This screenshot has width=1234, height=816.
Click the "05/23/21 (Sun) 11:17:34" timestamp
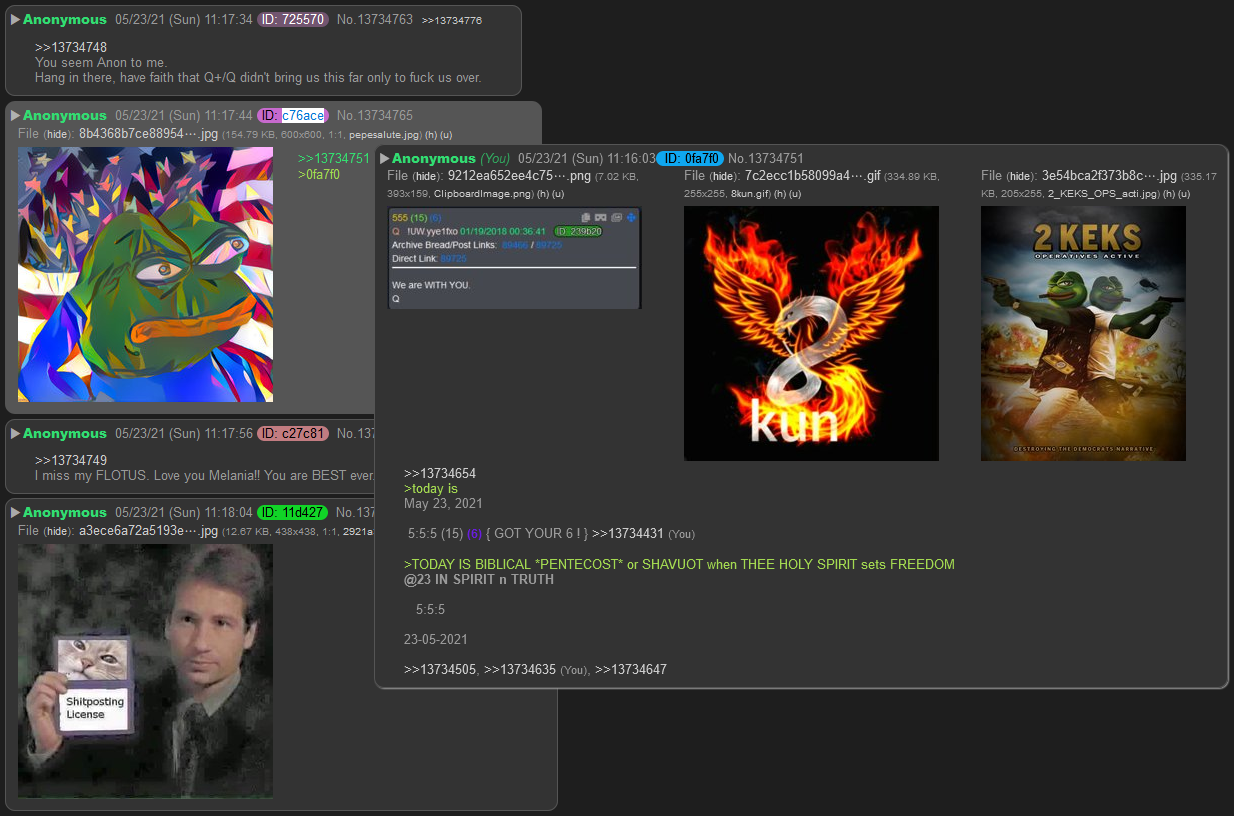click(x=184, y=20)
